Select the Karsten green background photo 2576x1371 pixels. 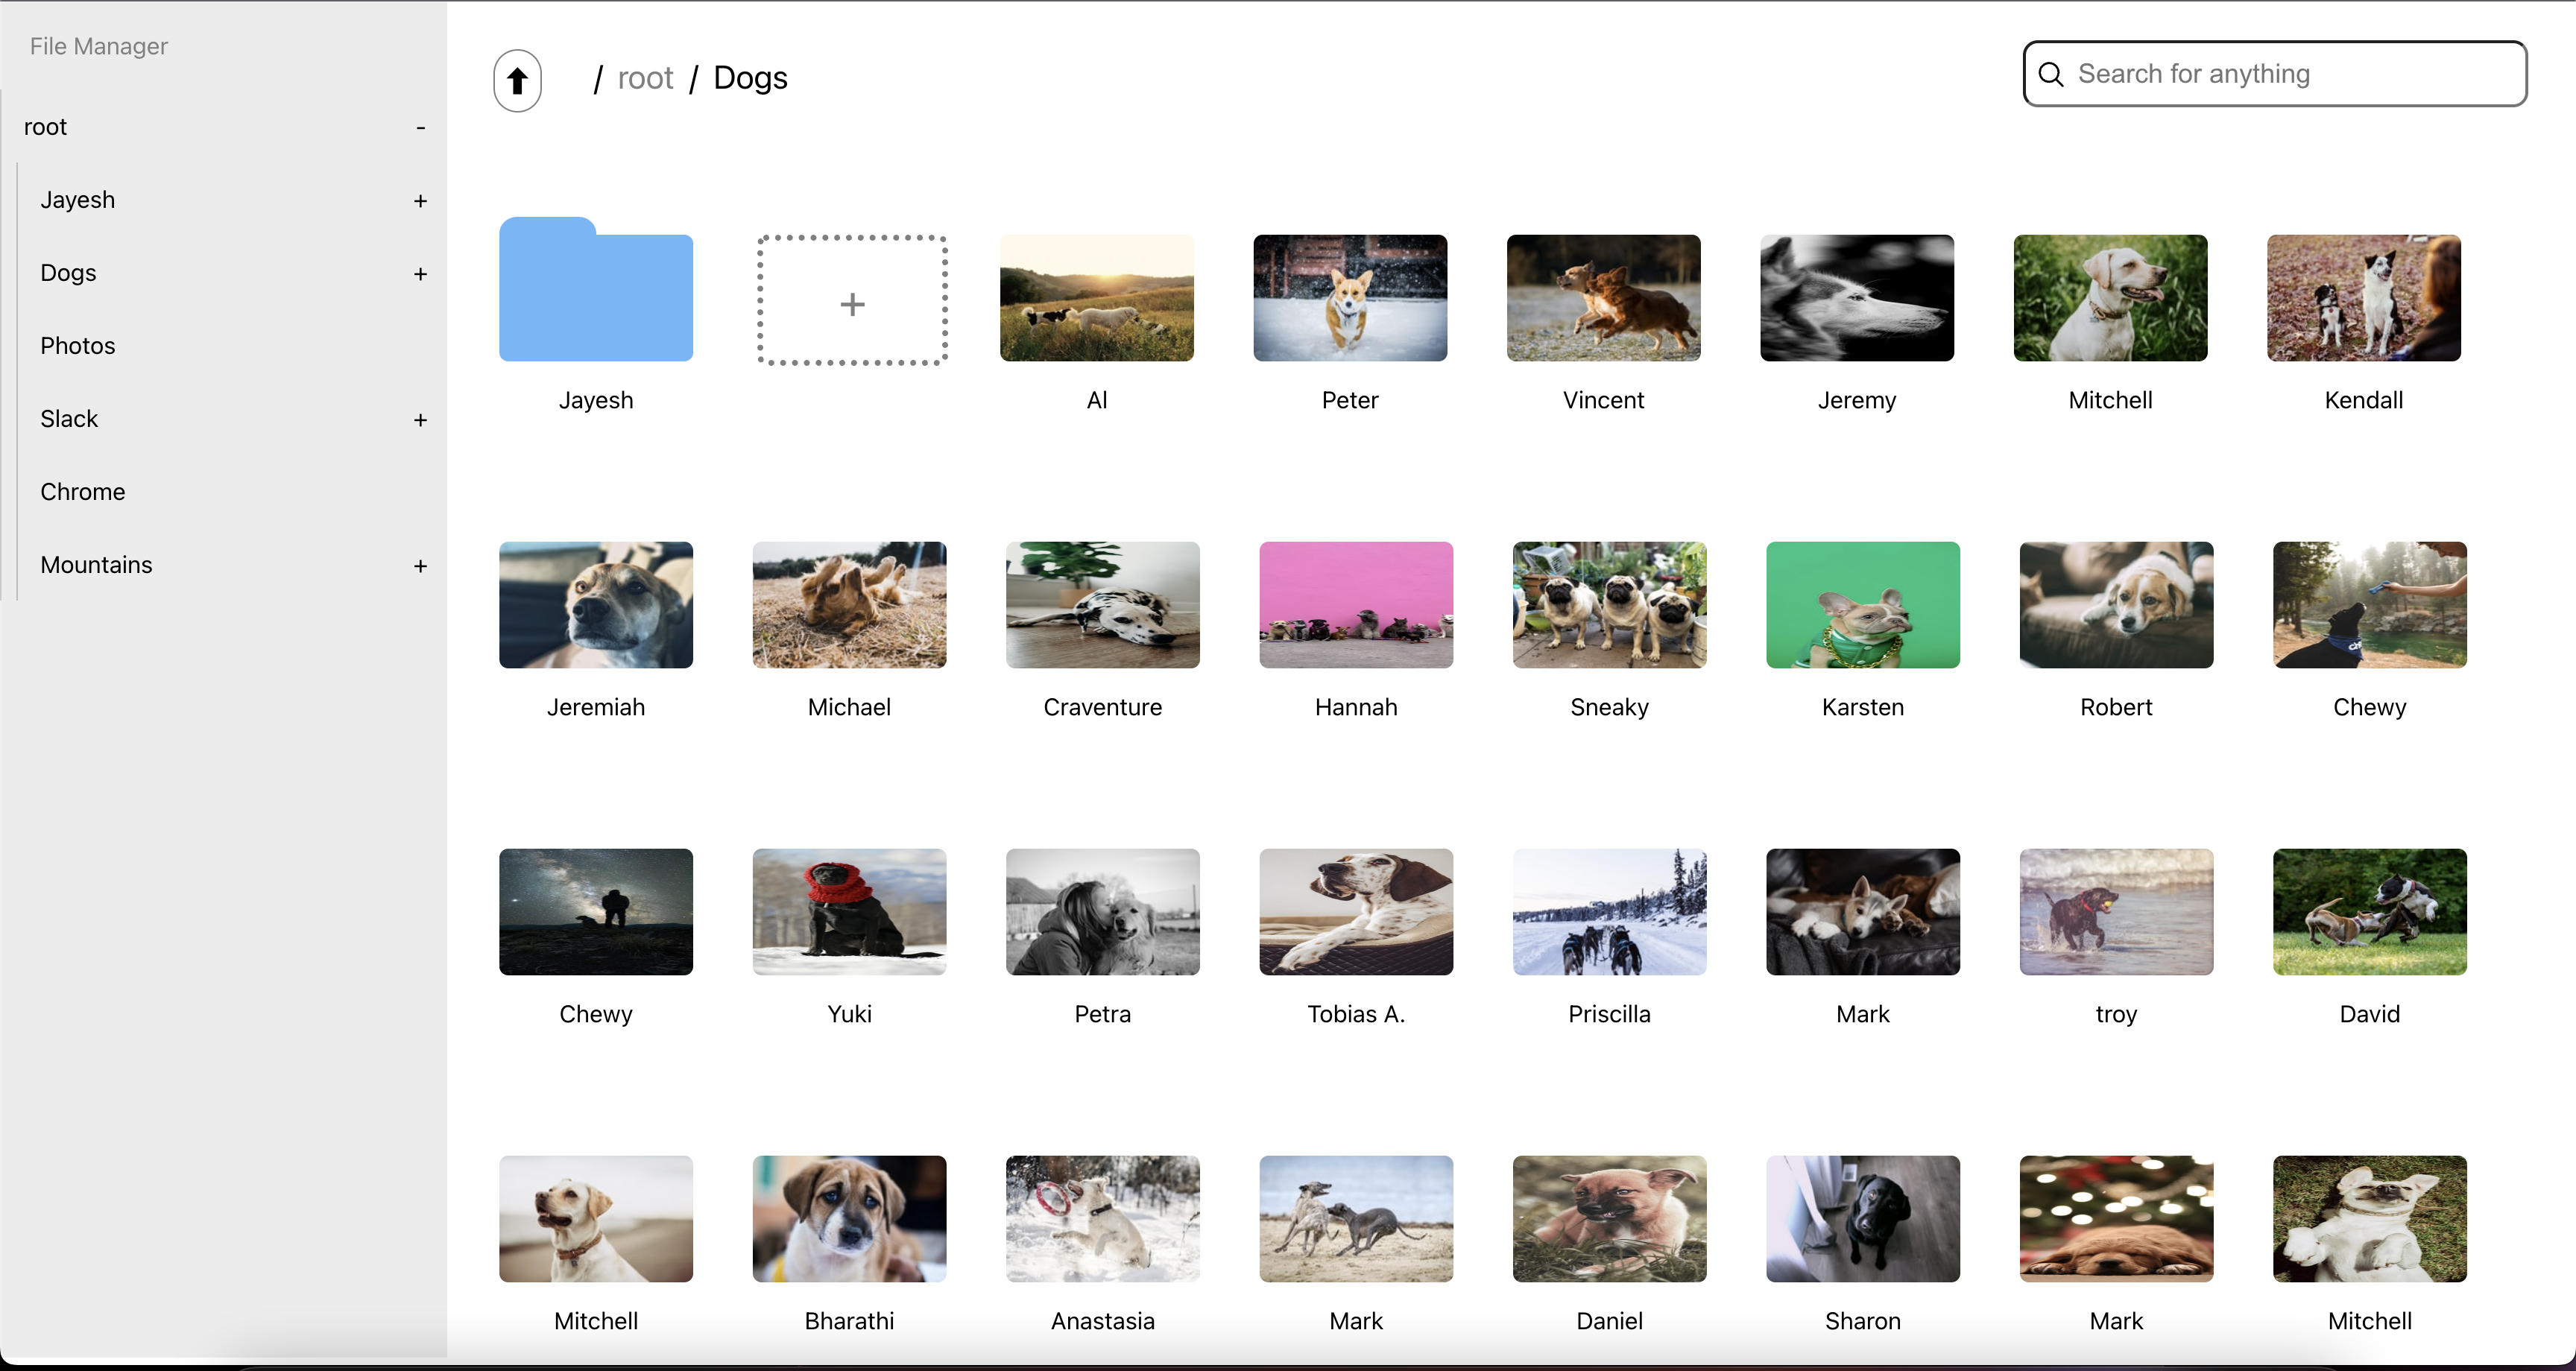tap(1862, 605)
